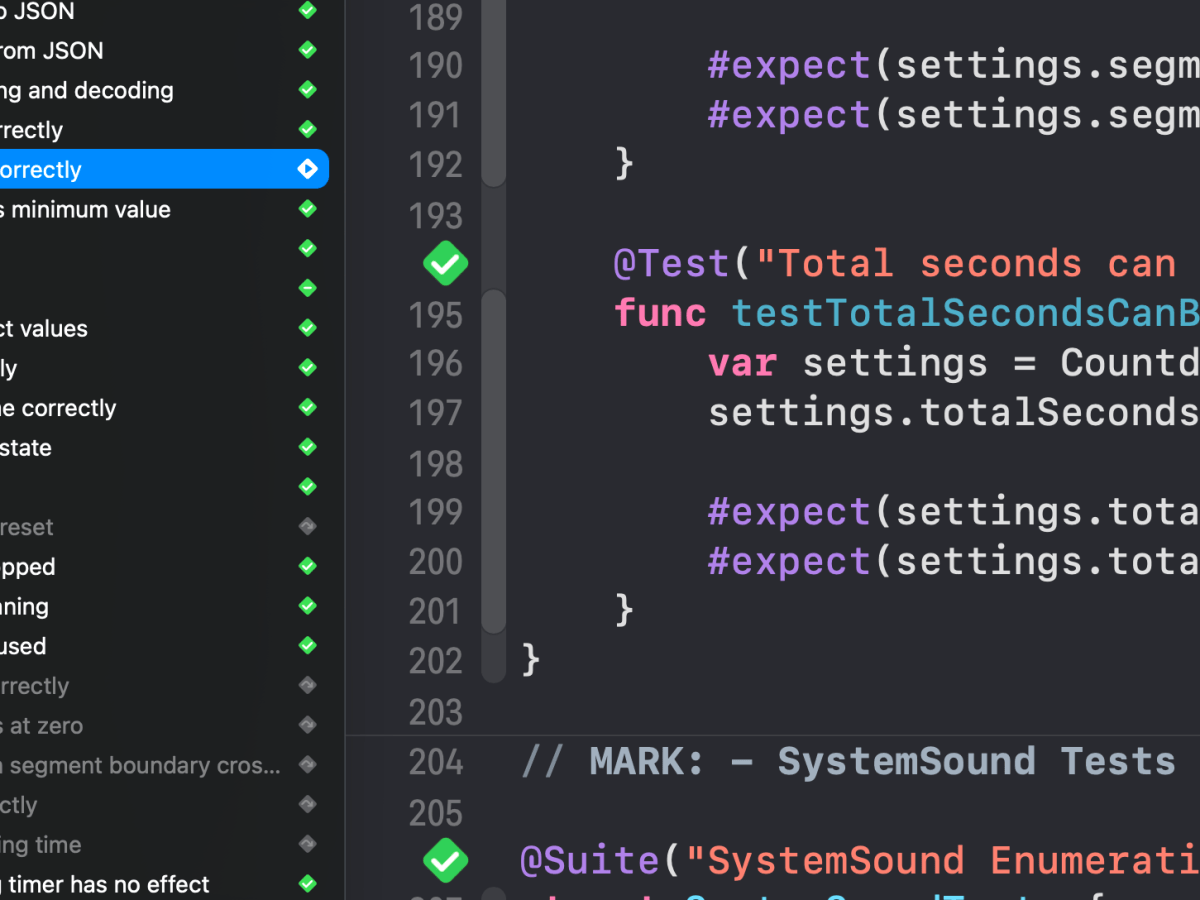This screenshot has height=900, width=1200.
Task: Click status icon next to minimum value test
Action: click(x=307, y=209)
